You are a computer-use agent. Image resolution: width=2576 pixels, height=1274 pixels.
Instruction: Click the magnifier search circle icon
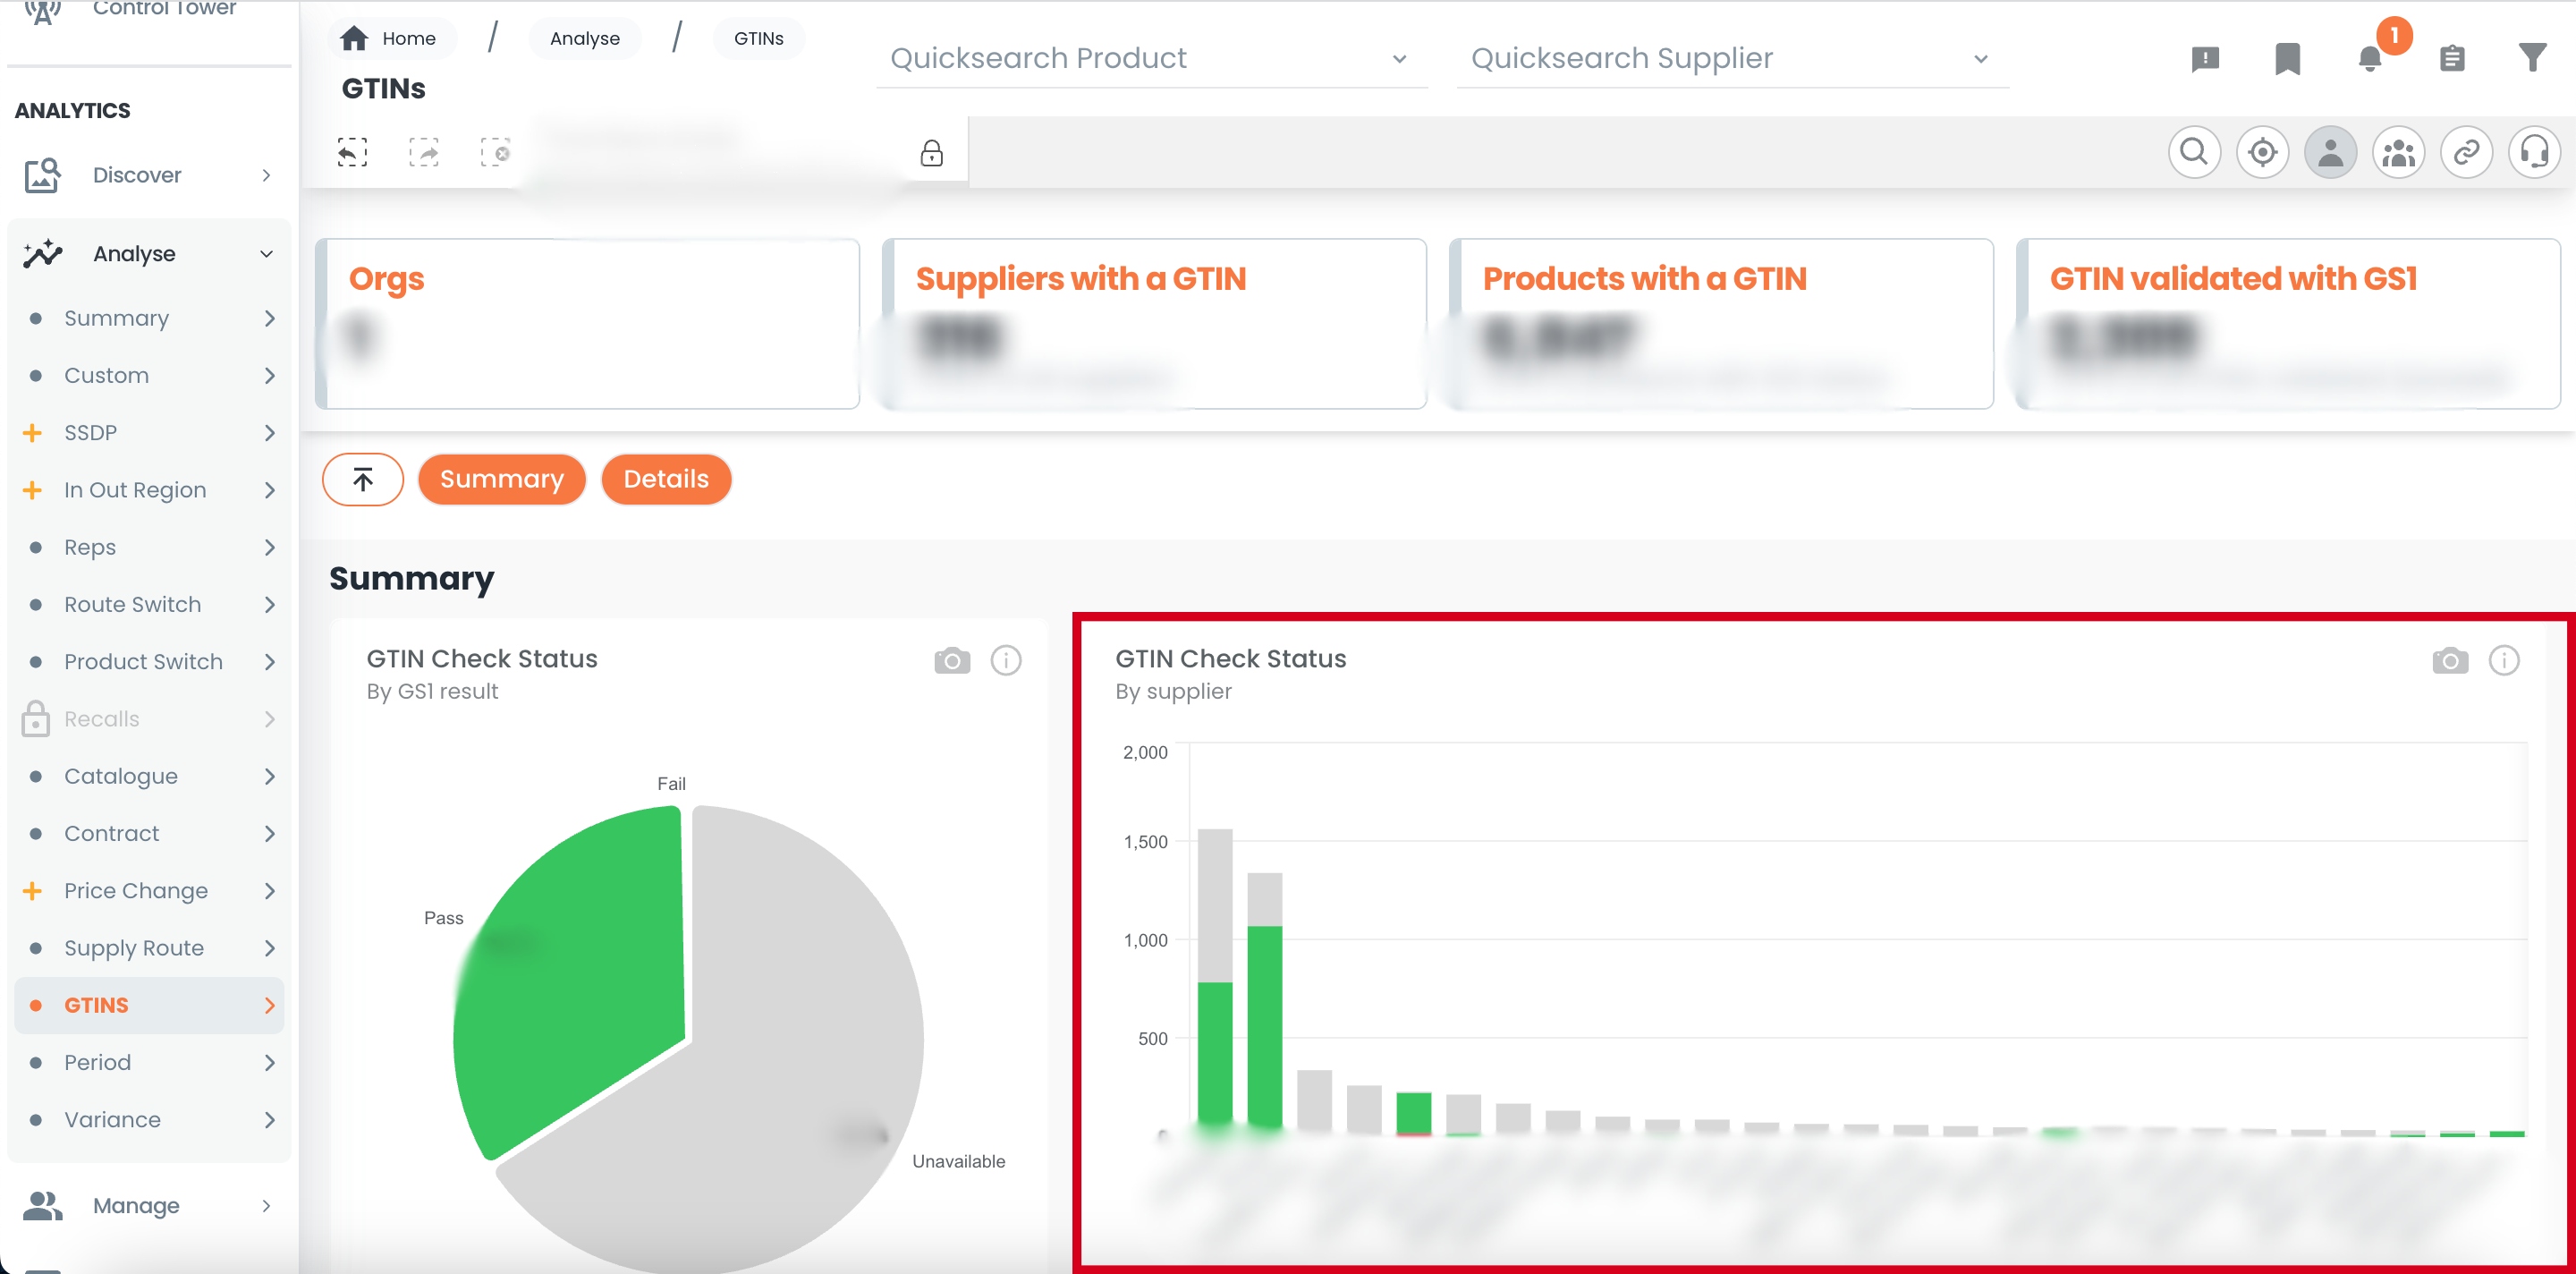point(2194,152)
